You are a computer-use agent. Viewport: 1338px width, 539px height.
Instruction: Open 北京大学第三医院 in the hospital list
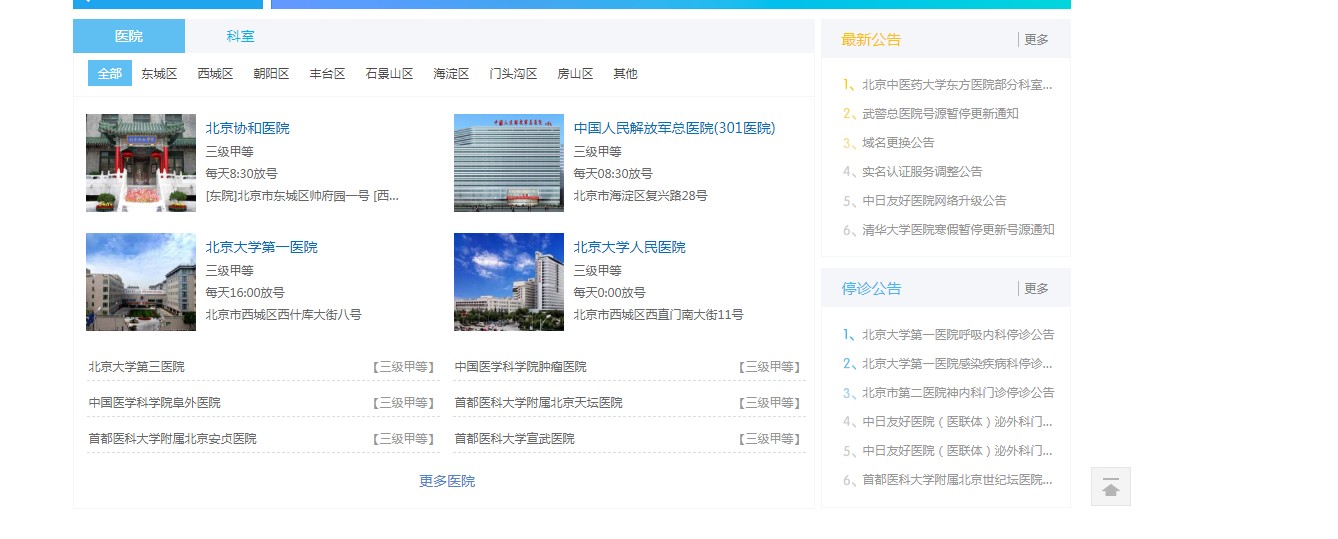point(136,367)
